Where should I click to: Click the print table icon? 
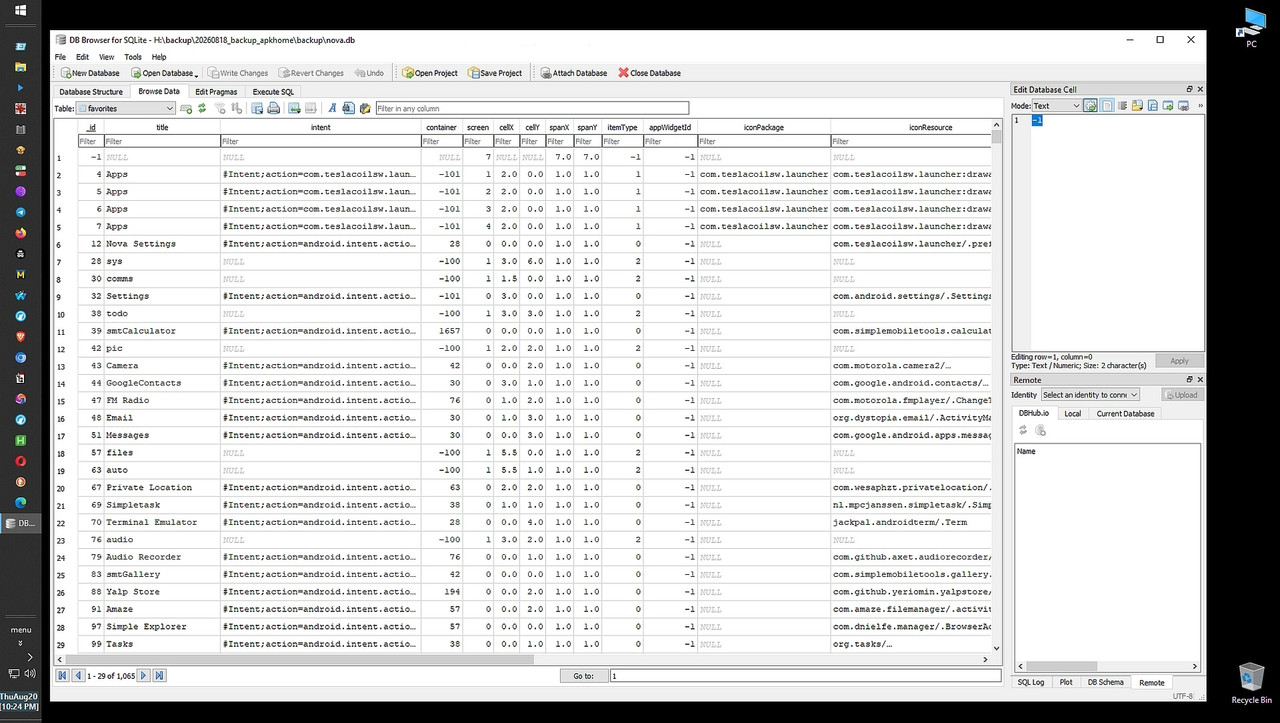tap(273, 108)
